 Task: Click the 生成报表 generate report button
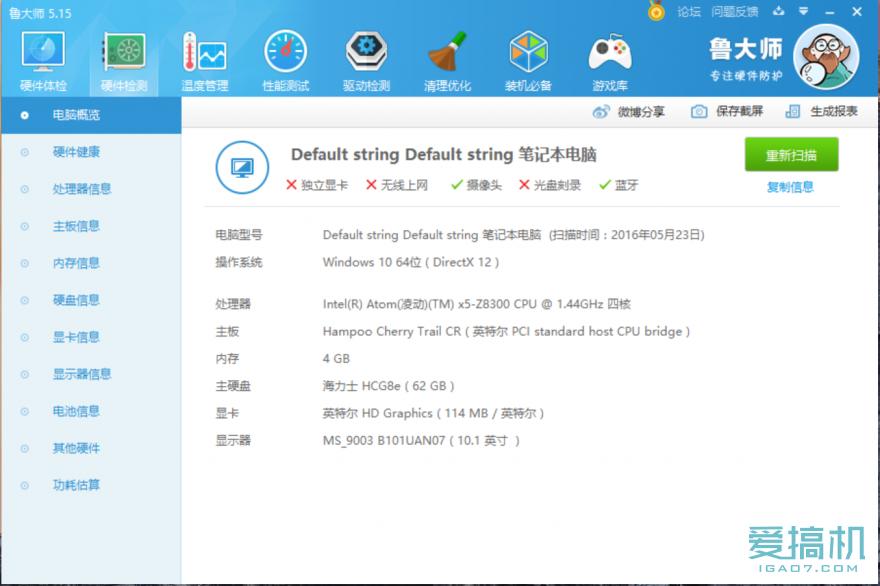[x=821, y=111]
